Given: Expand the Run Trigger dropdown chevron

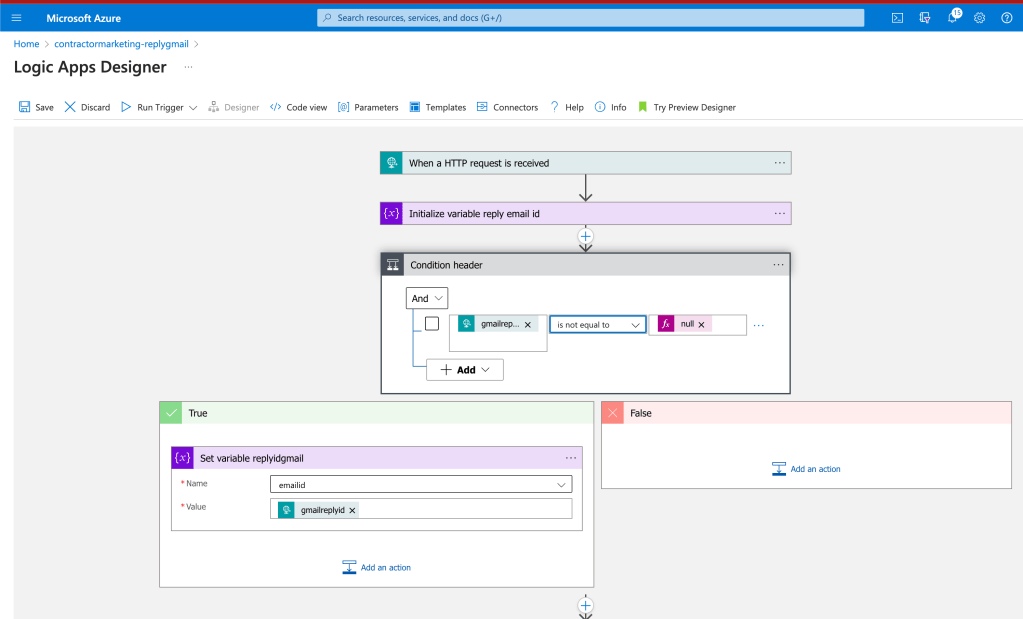Looking at the screenshot, I should (x=193, y=108).
